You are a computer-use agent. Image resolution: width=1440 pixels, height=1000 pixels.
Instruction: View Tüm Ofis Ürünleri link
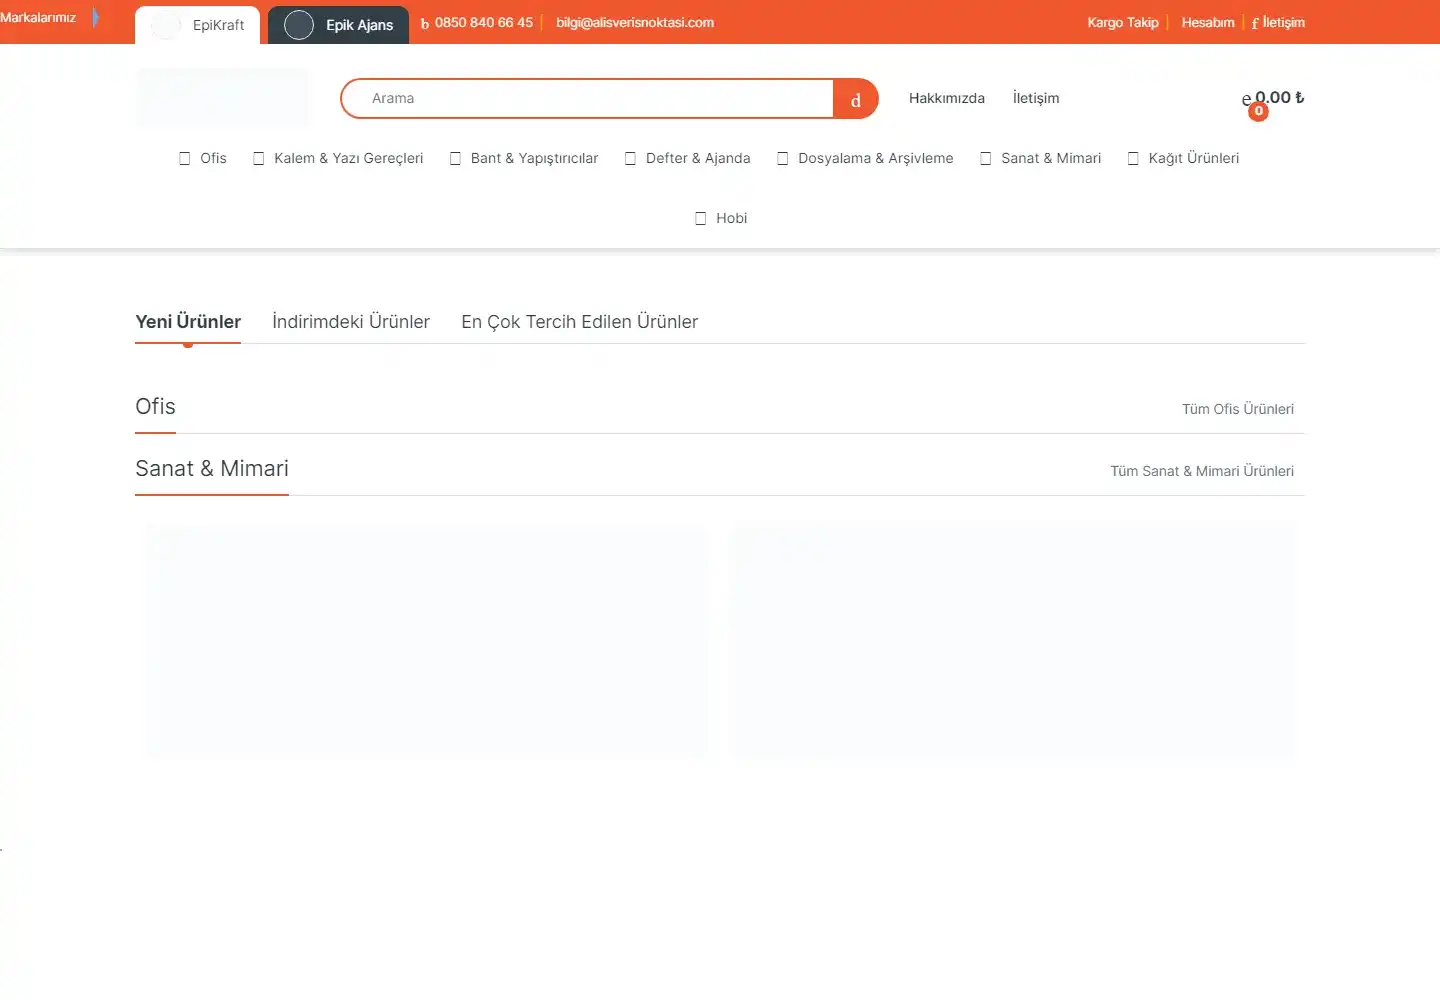1238,409
